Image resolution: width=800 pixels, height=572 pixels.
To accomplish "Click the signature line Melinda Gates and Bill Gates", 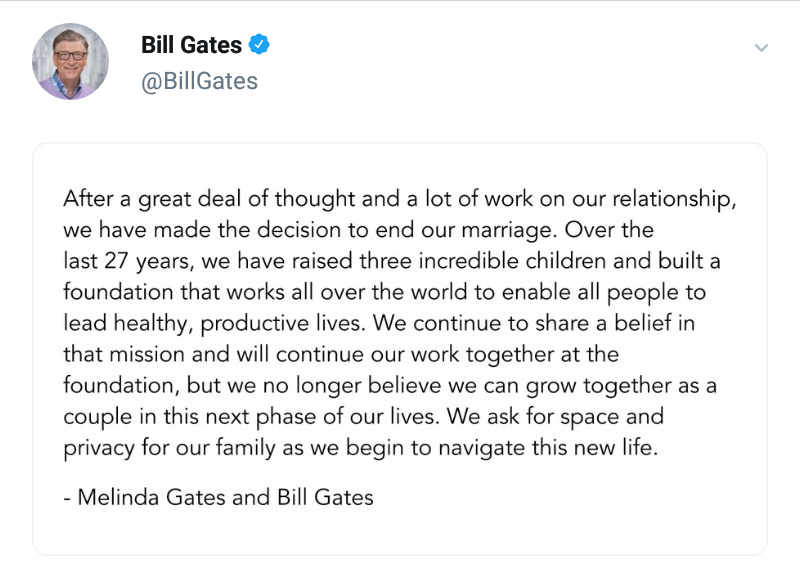I will click(218, 497).
